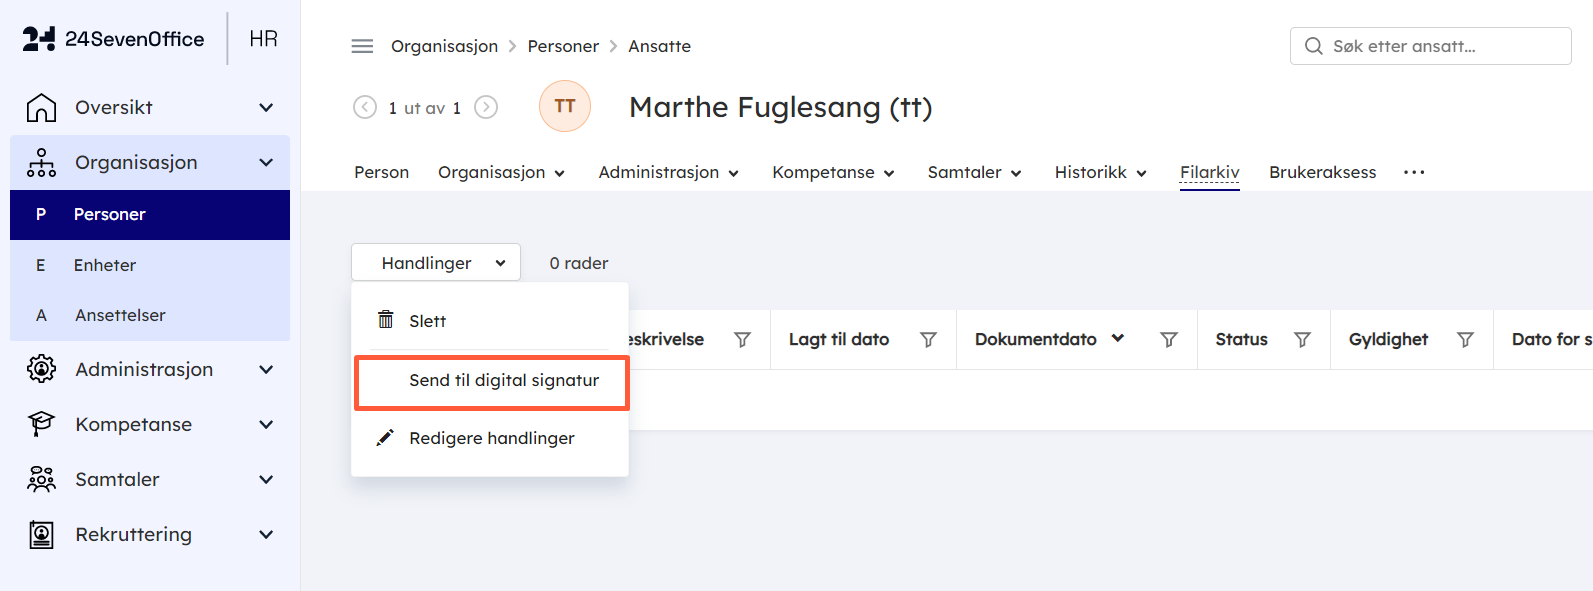The image size is (1593, 591).
Task: Click the Rekruttering sidebar icon
Action: tap(41, 535)
